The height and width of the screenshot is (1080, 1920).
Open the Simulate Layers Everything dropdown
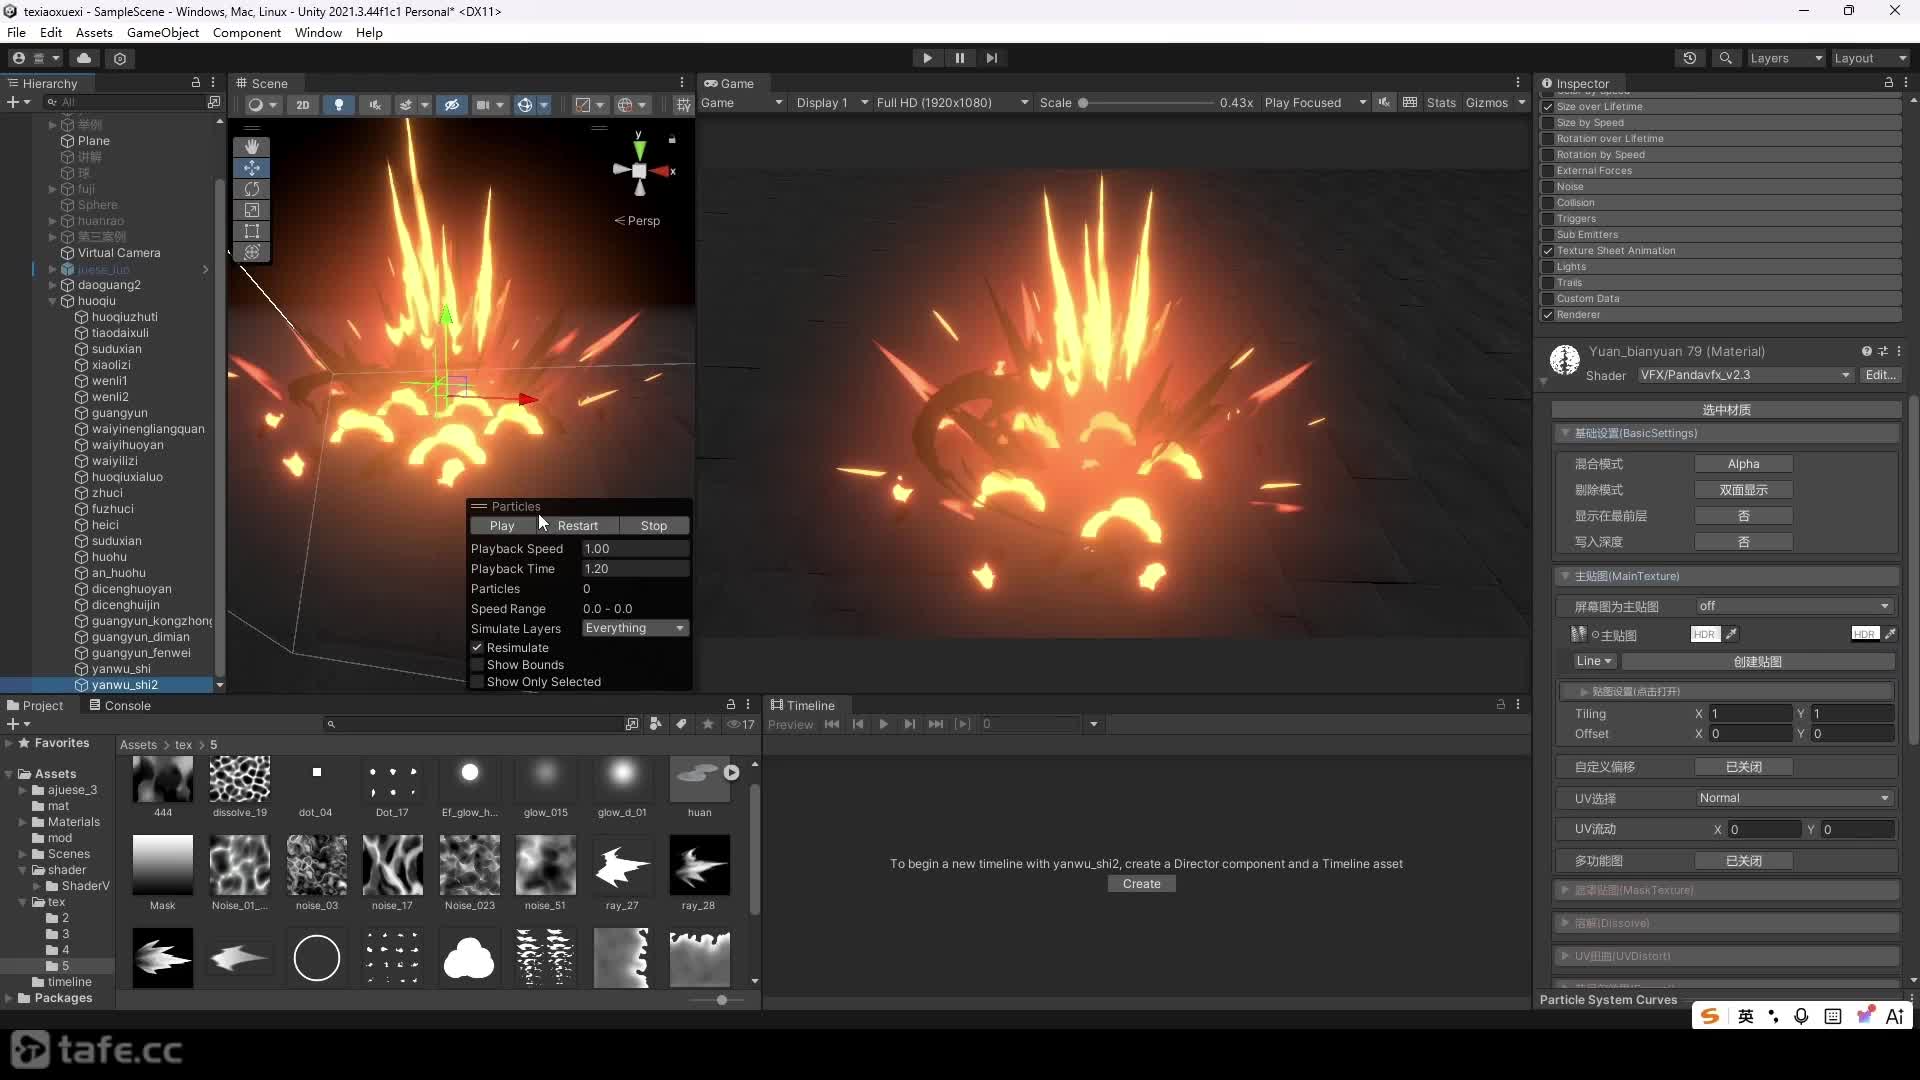point(635,628)
